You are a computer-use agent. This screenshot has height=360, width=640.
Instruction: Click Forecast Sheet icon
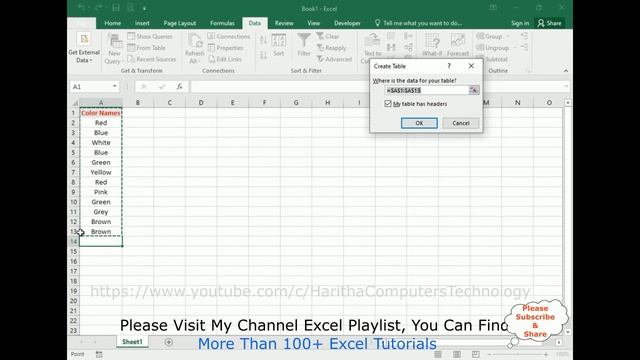458,45
